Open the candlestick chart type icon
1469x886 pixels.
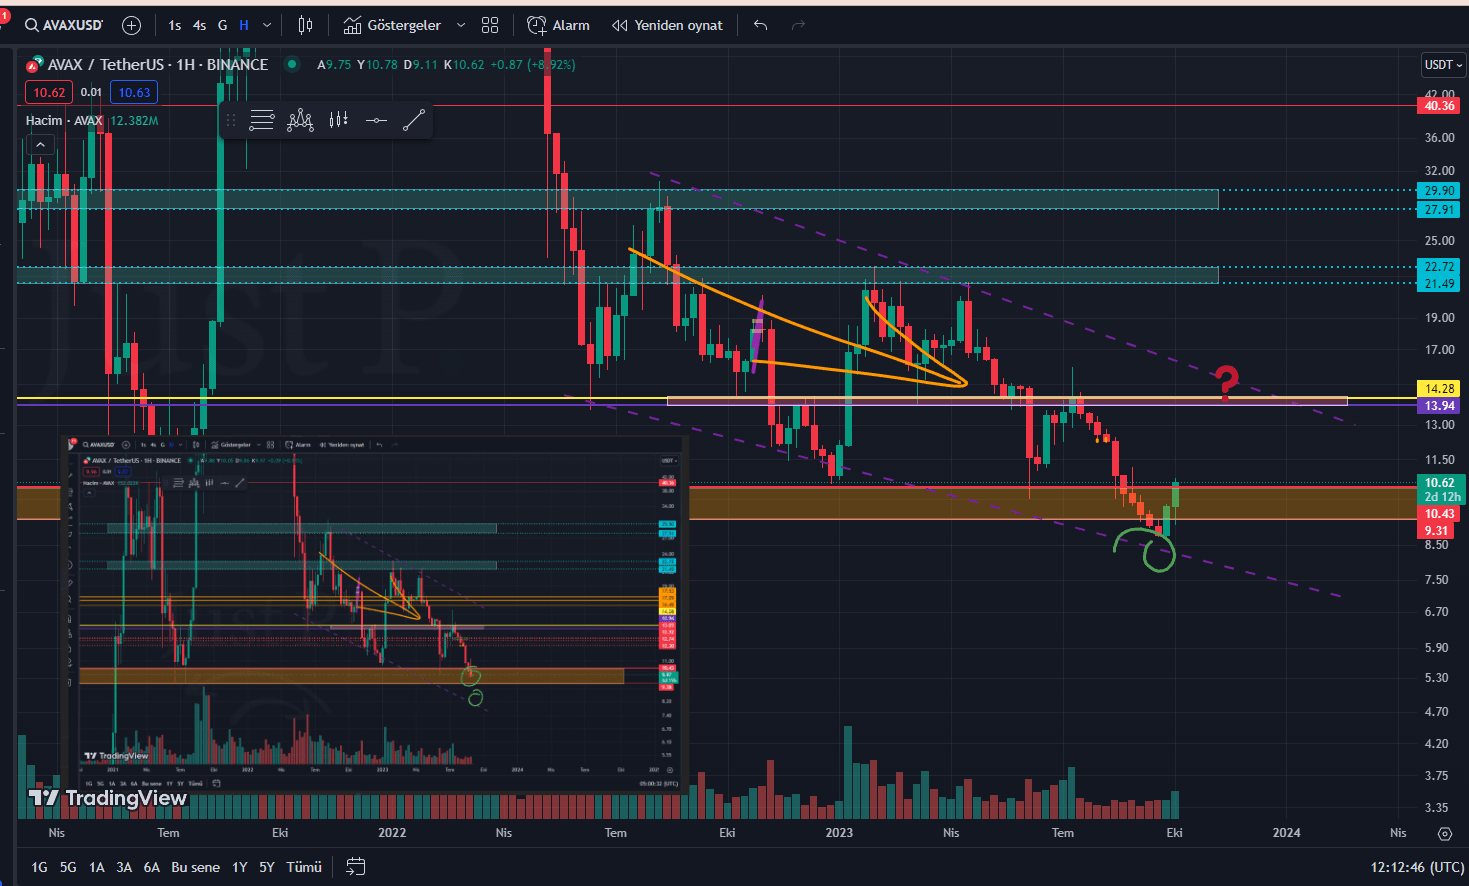pos(305,25)
